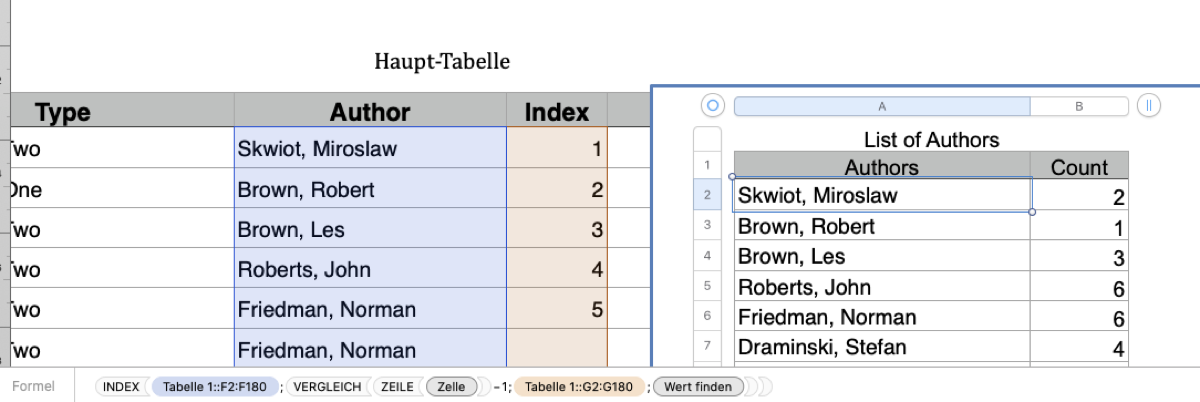Click the ZEILE function token
The width and height of the screenshot is (1200, 402).
point(397,386)
